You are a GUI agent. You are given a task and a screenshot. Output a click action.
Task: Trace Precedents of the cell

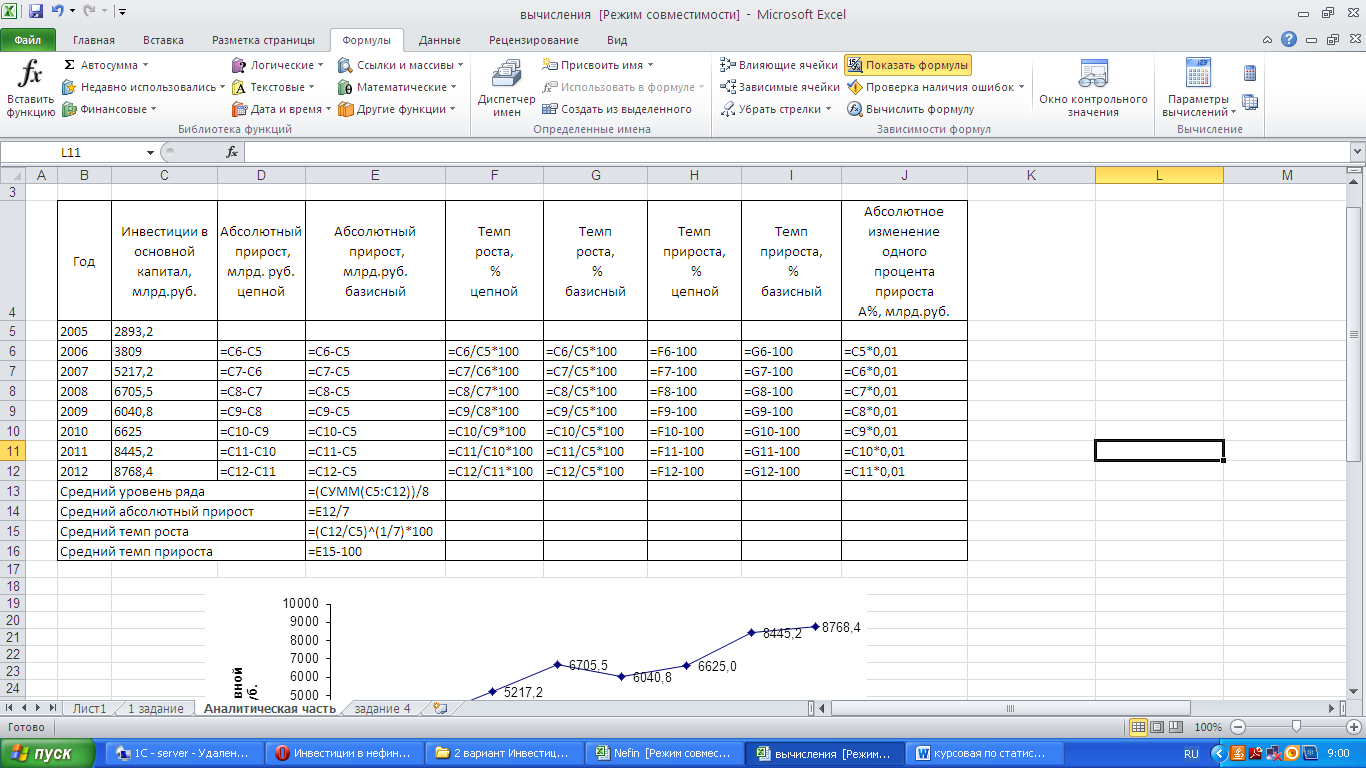click(x=779, y=65)
